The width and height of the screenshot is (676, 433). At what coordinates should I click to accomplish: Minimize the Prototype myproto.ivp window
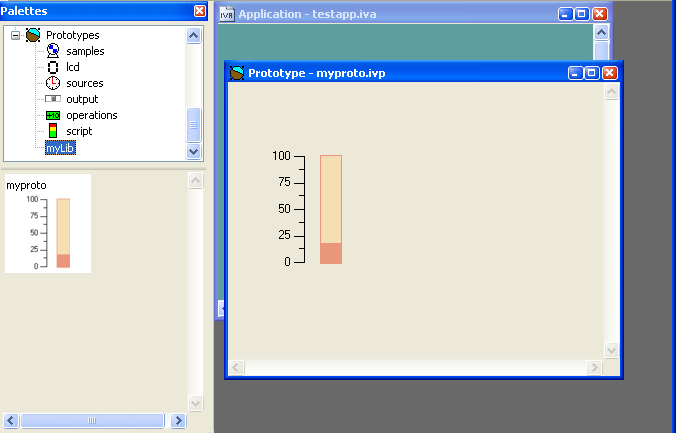point(575,73)
